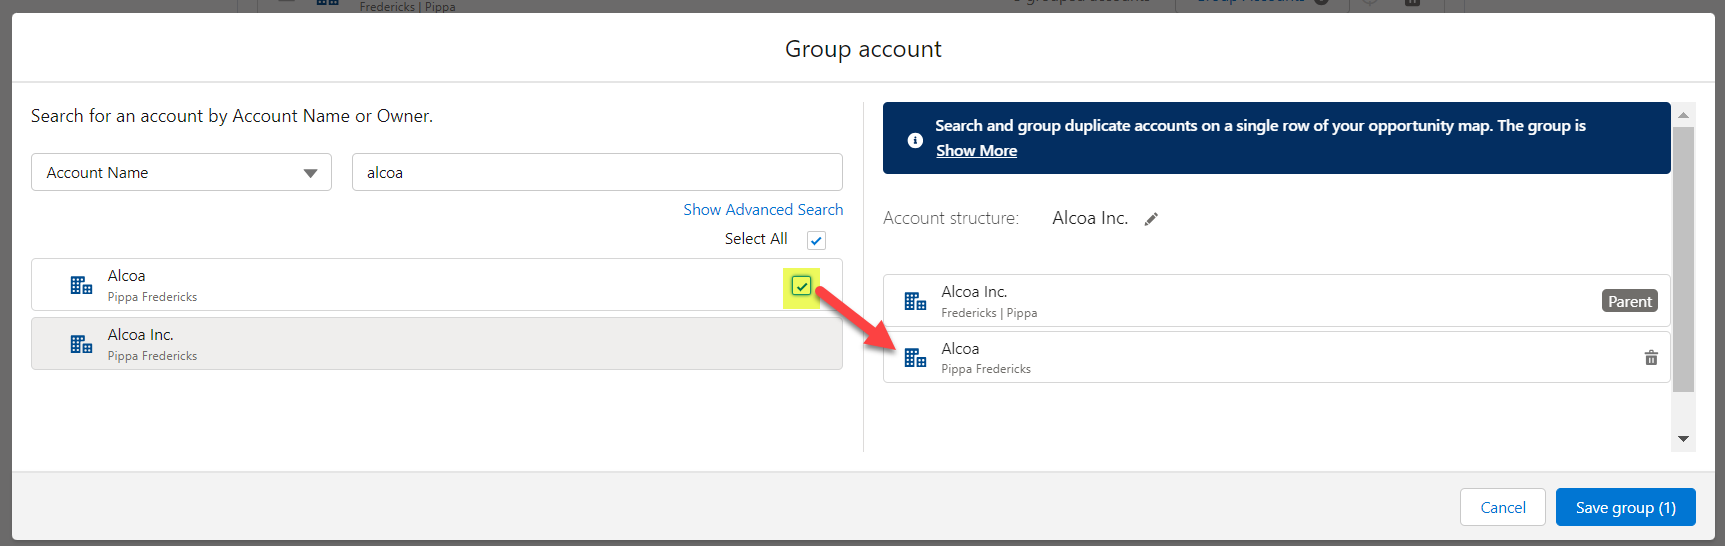The image size is (1725, 546).
Task: Expand banner text with Show More
Action: pyautogui.click(x=976, y=151)
